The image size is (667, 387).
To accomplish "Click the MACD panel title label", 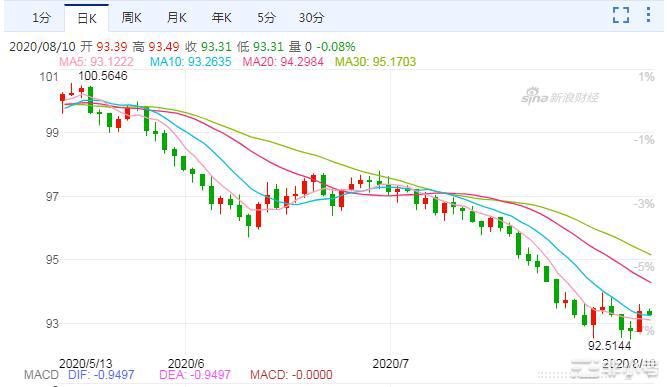I will tap(41, 375).
